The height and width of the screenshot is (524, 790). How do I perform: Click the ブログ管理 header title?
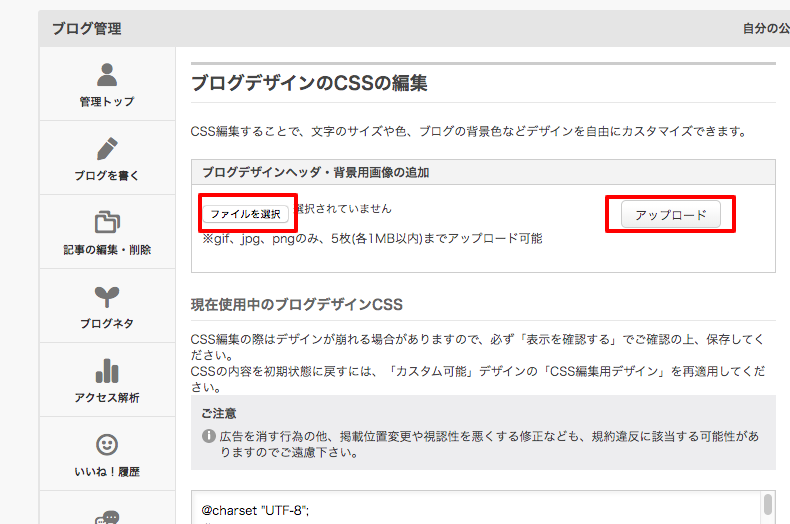[x=87, y=29]
